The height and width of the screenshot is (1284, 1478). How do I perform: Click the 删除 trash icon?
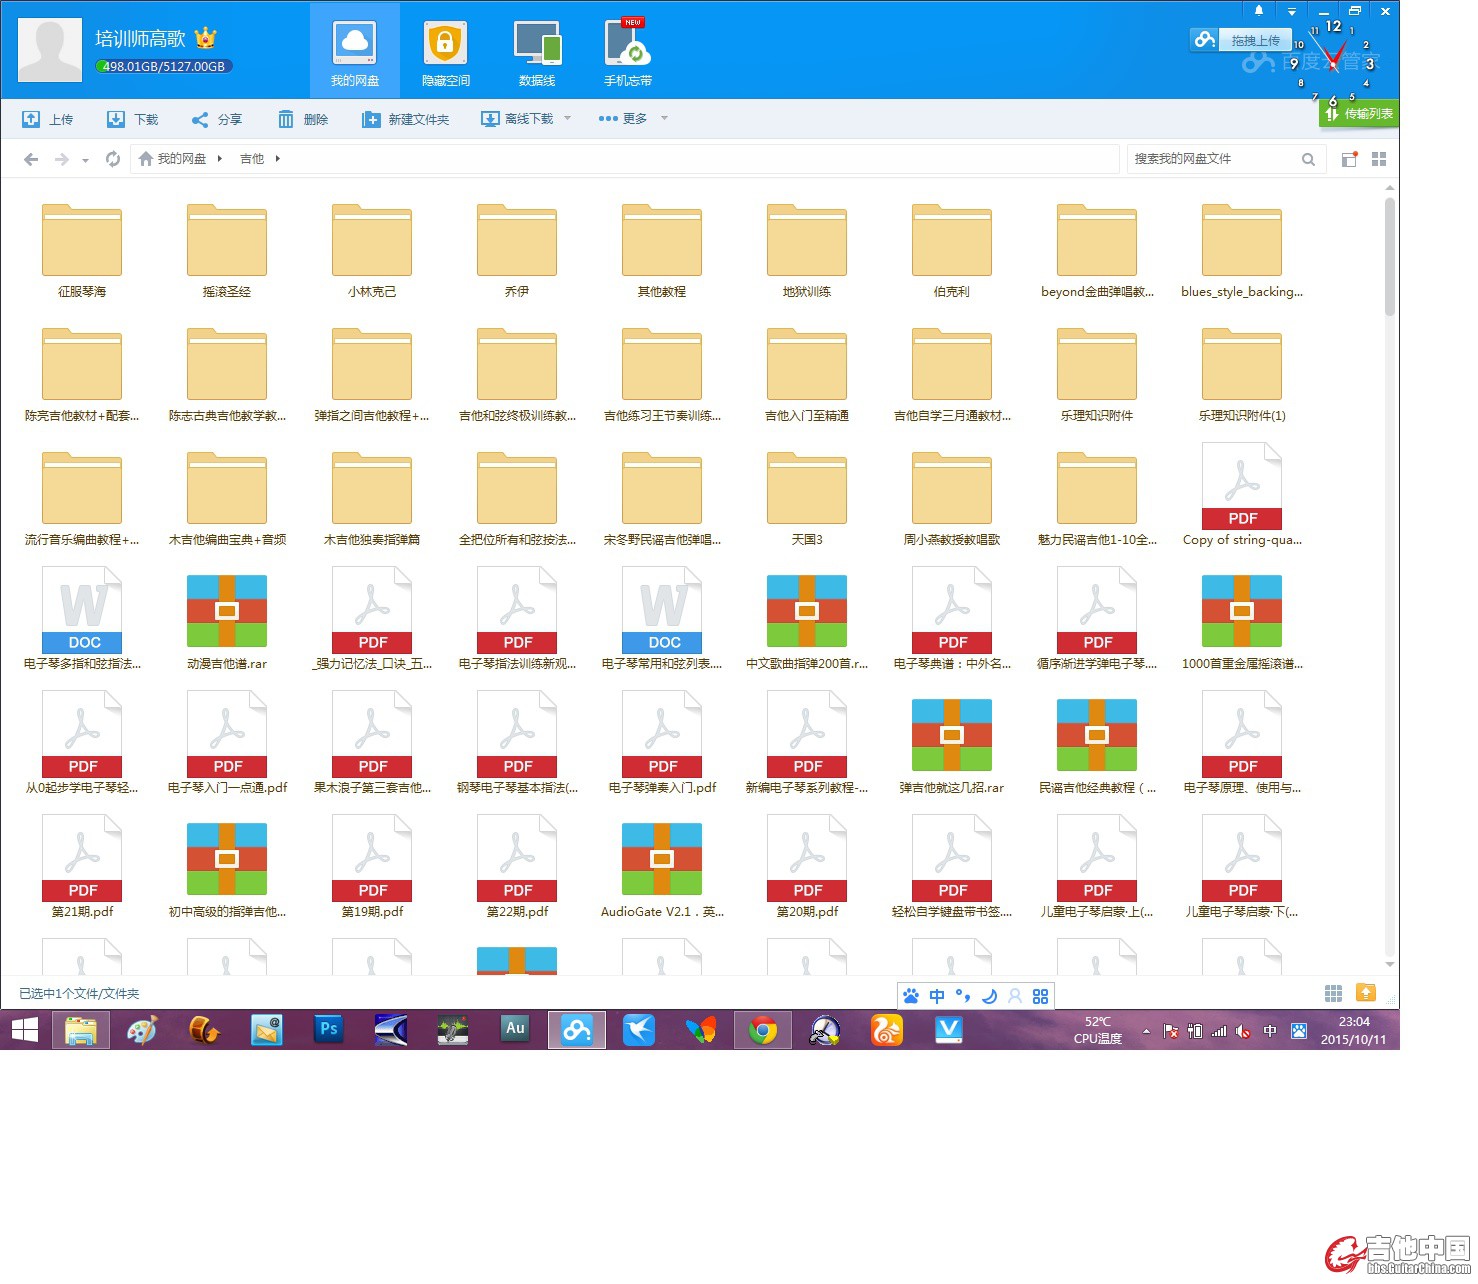[286, 119]
